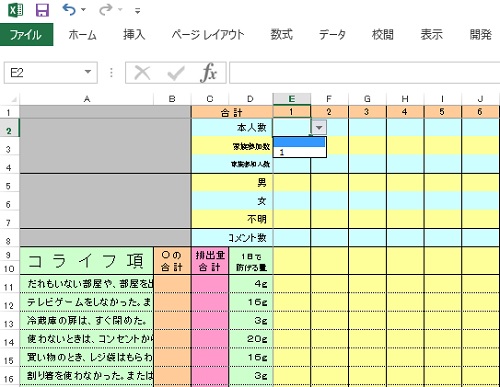Click the コメント数 label cell
Viewport: 500px width, 387px height.
pos(232,237)
